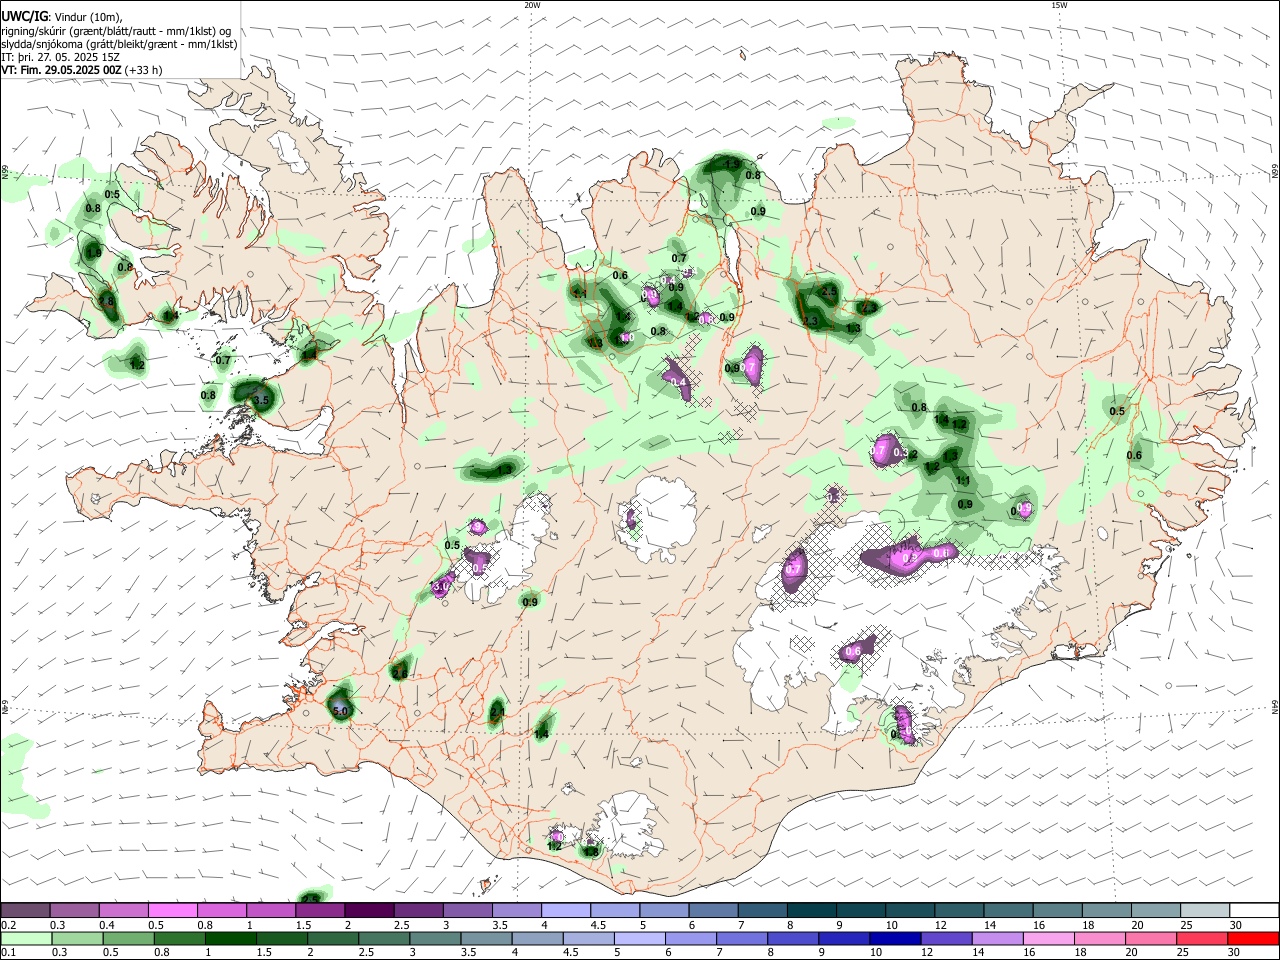Pick the dusky purple 0.2–0.3 snow scale swatch
The width and height of the screenshot is (1280, 960).
click(26, 910)
